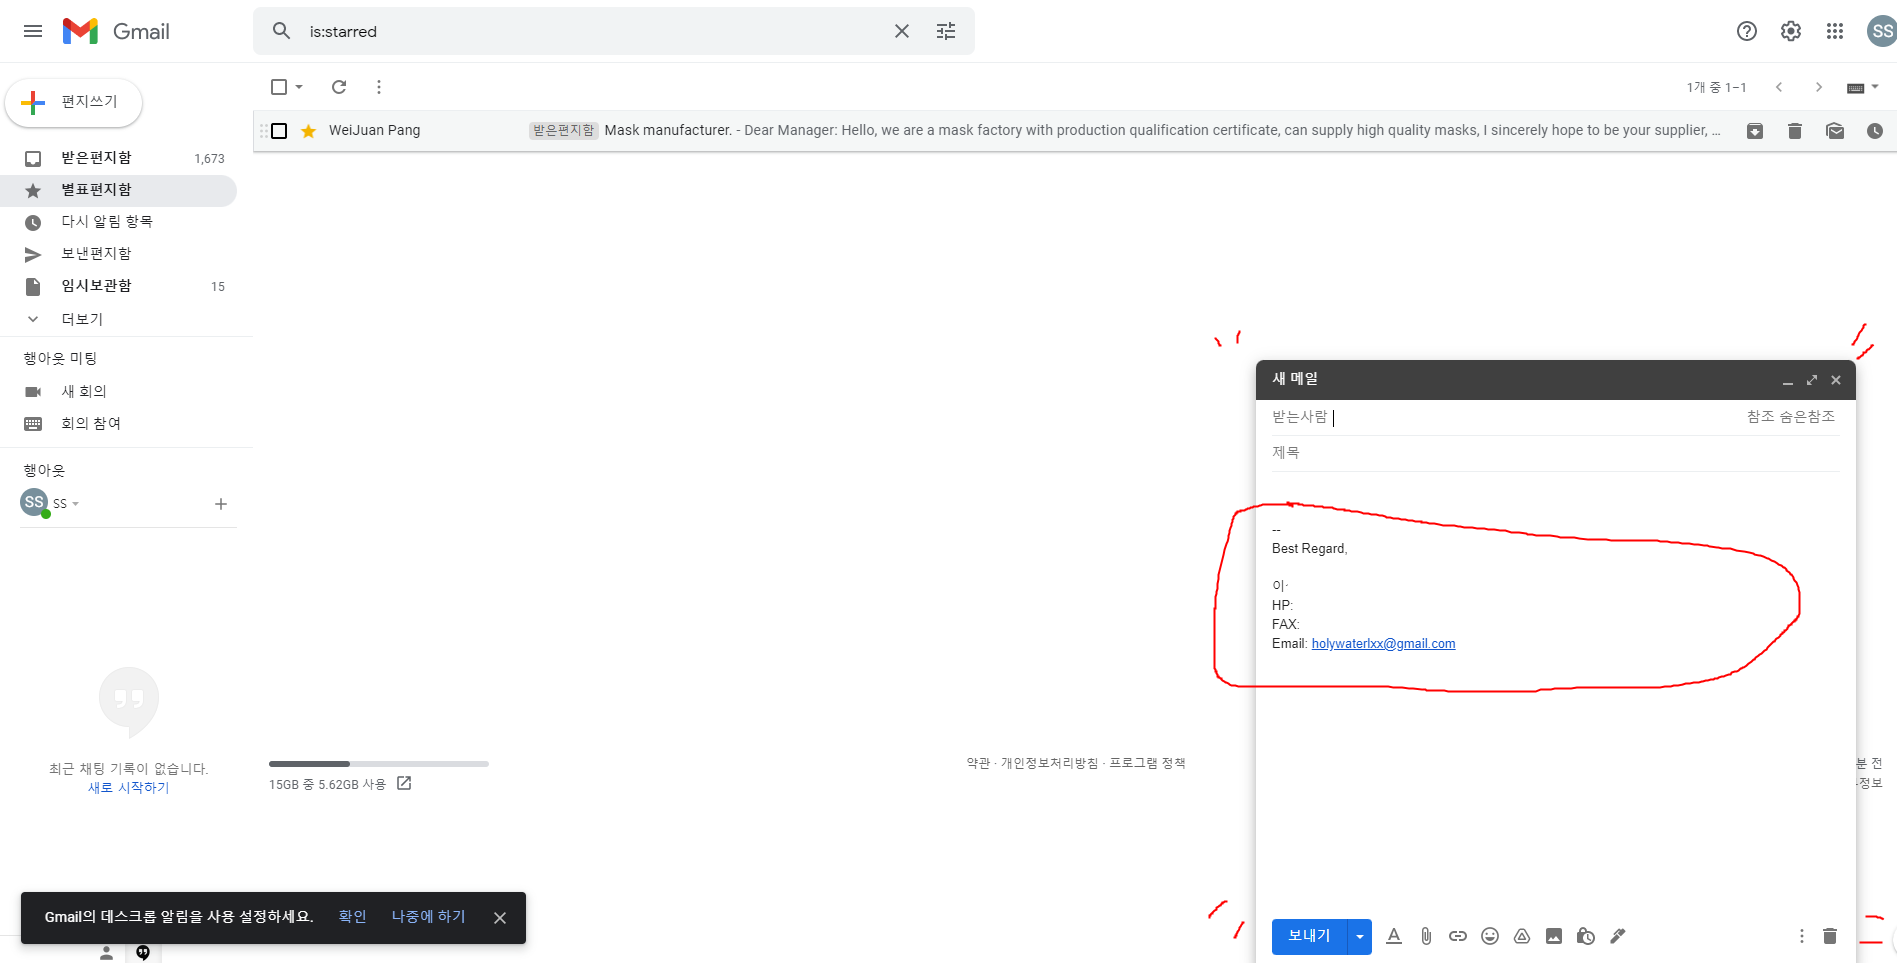Archive the WeiJuan Pang email

pos(1755,131)
